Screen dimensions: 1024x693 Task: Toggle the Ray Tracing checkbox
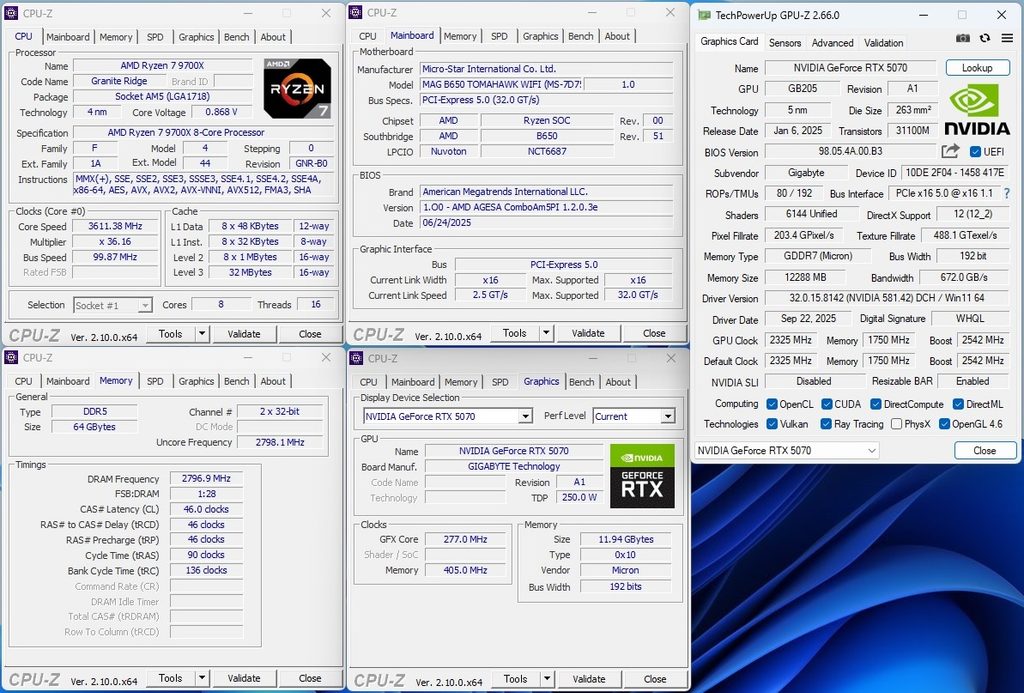(826, 424)
